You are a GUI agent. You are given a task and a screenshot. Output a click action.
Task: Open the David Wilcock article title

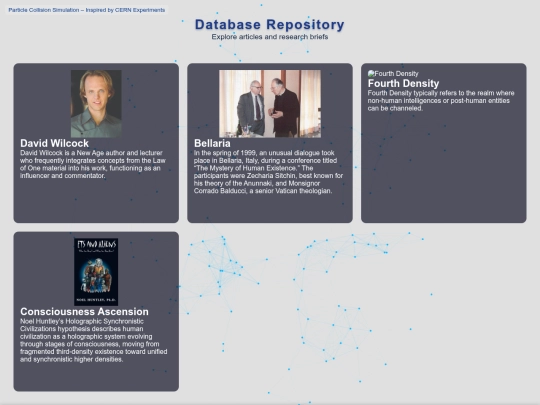click(54, 143)
